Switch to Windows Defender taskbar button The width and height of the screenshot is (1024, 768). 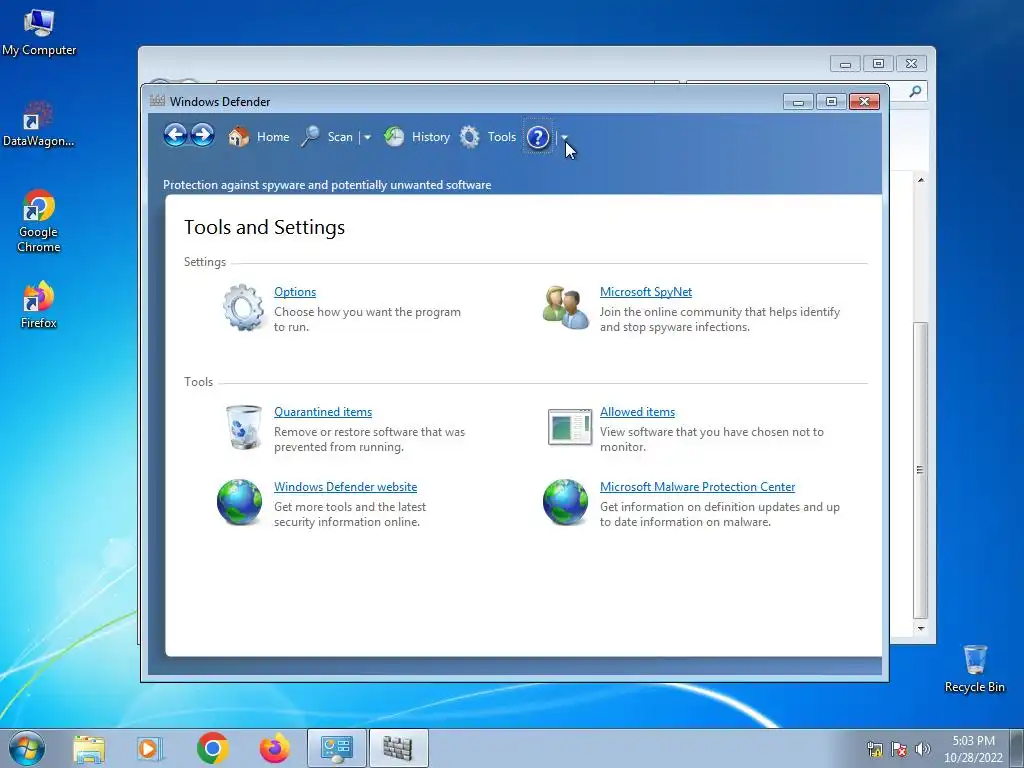click(x=398, y=748)
